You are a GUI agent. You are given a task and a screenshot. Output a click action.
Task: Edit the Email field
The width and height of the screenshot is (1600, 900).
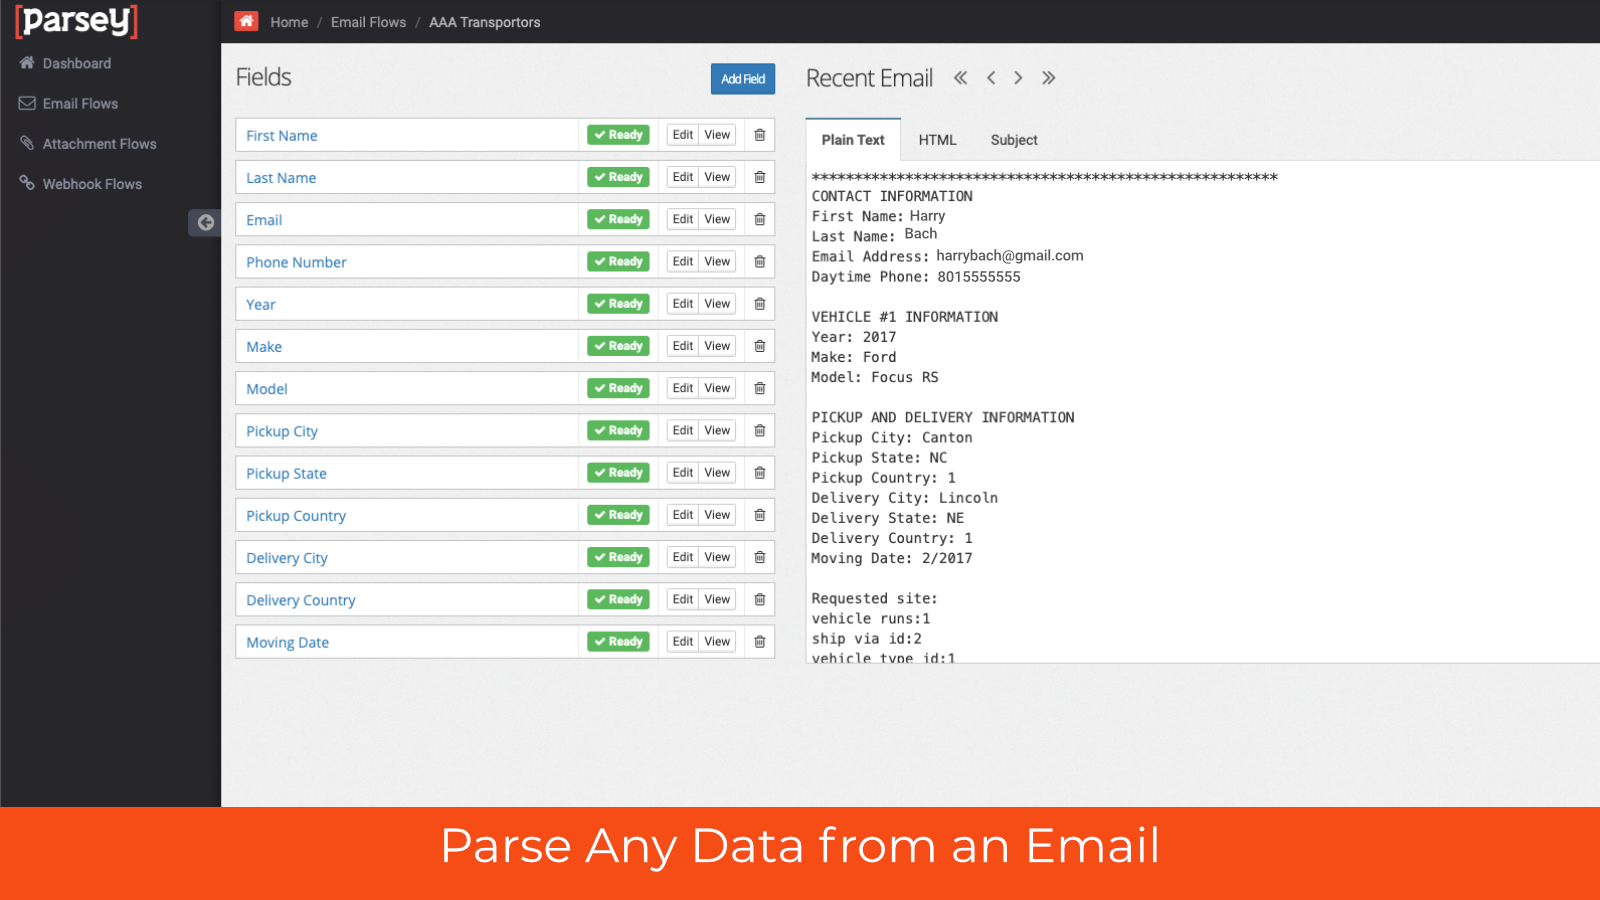(x=683, y=219)
